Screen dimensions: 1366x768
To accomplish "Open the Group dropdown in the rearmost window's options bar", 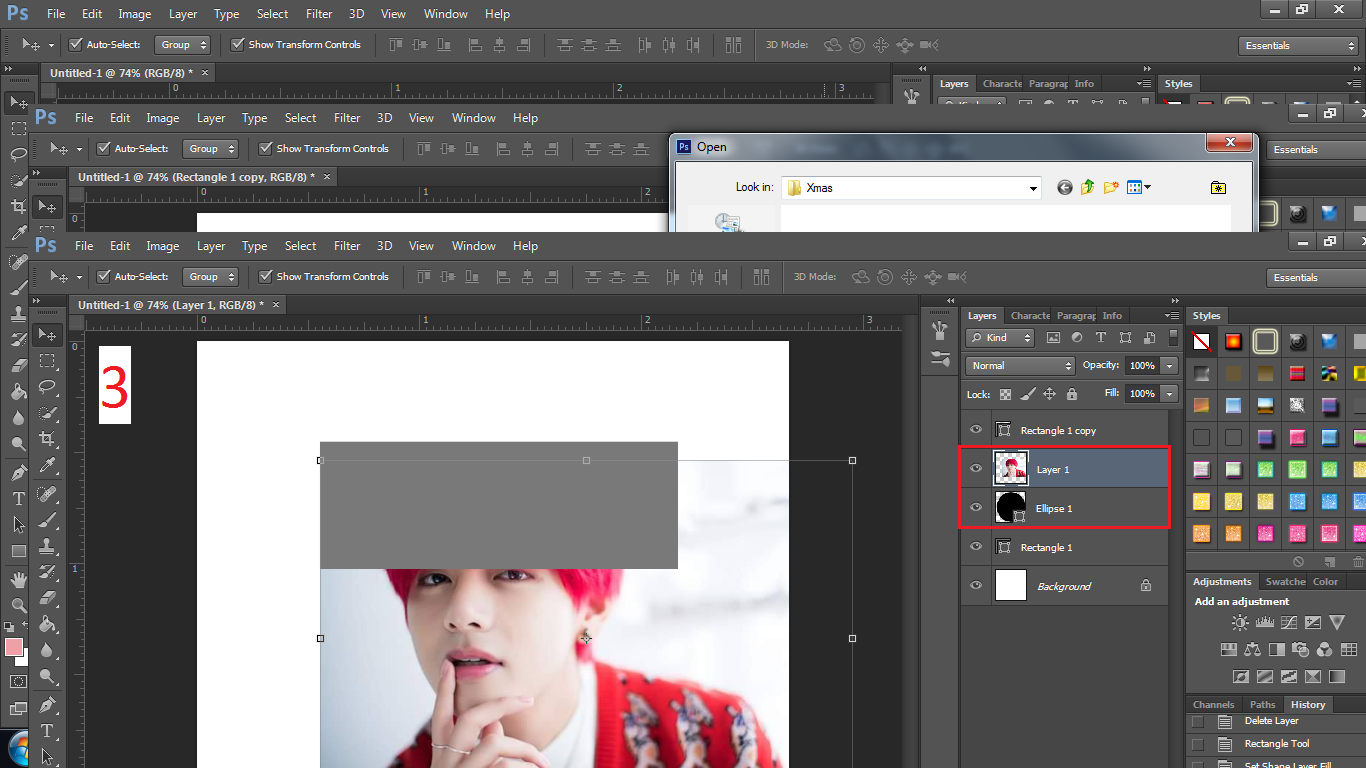I will (x=183, y=44).
